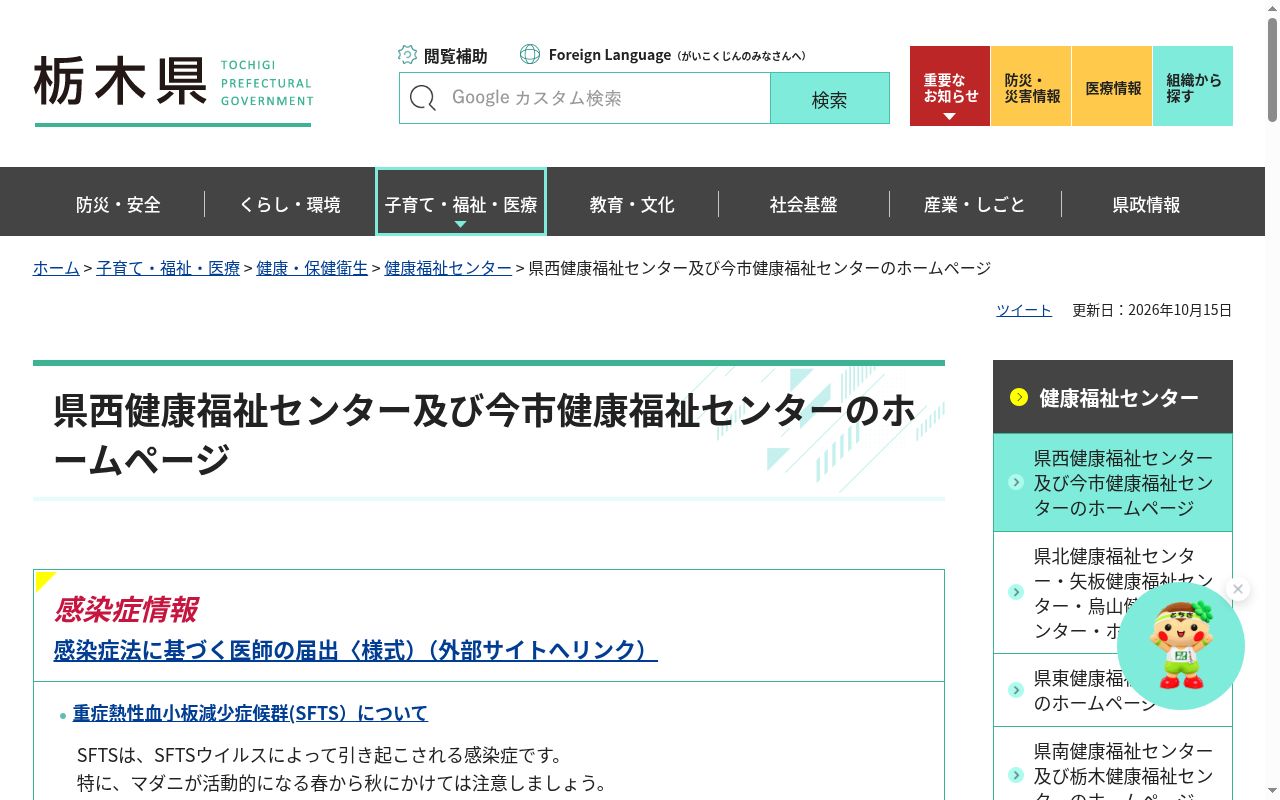Click chevron beside 県西健康福祉センター sidebar item
The image size is (1280, 800).
[x=1016, y=482]
